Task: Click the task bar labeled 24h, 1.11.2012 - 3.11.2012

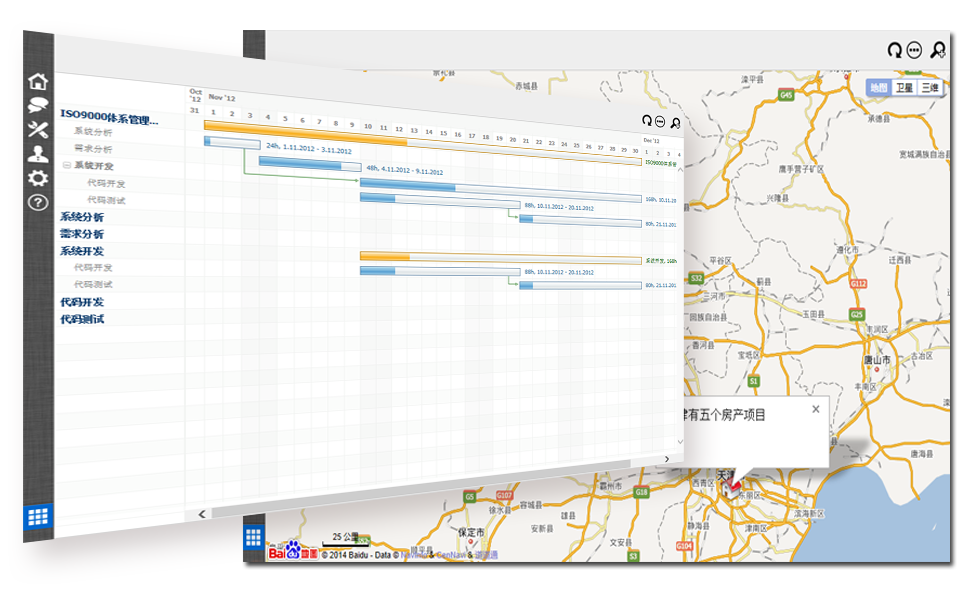Action: click(232, 143)
